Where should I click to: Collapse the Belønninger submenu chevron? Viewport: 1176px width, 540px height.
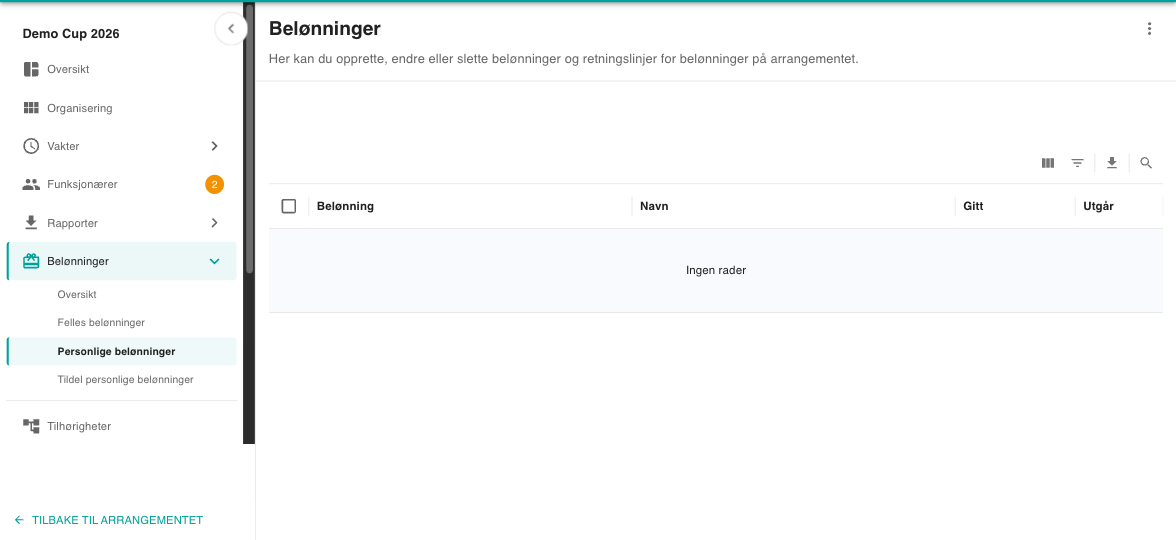click(214, 261)
